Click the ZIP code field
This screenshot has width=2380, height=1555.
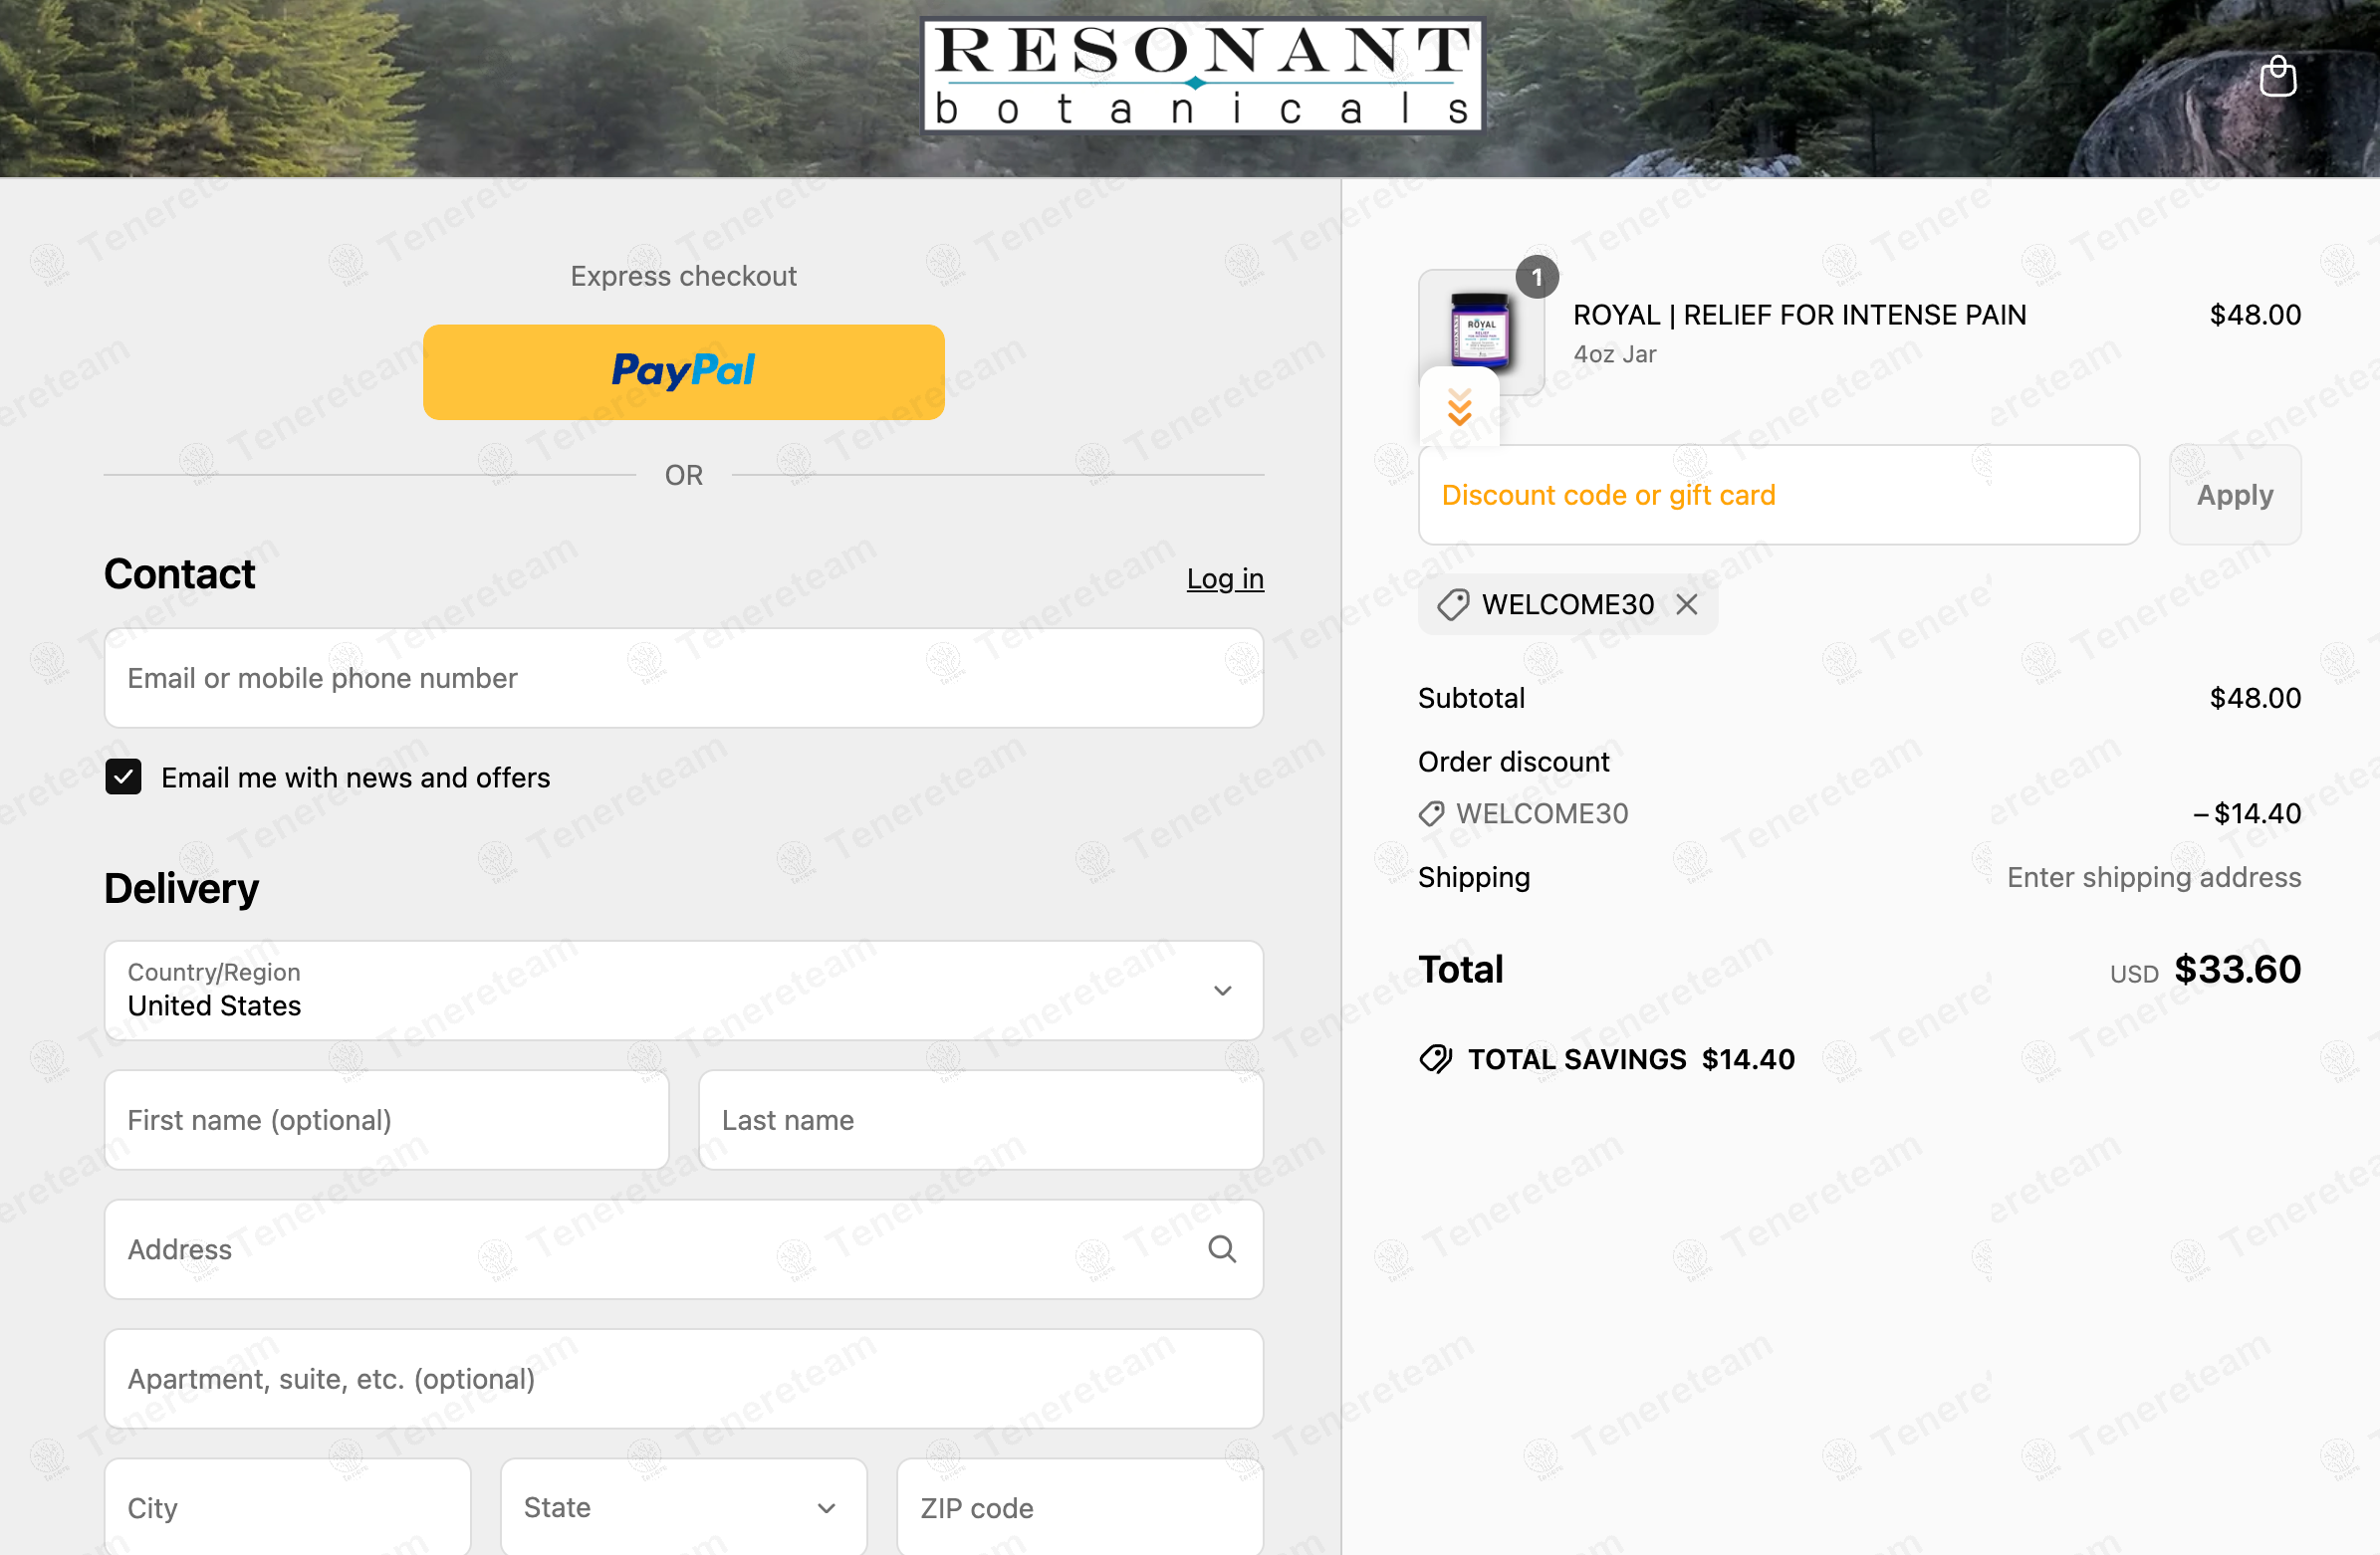(1079, 1506)
